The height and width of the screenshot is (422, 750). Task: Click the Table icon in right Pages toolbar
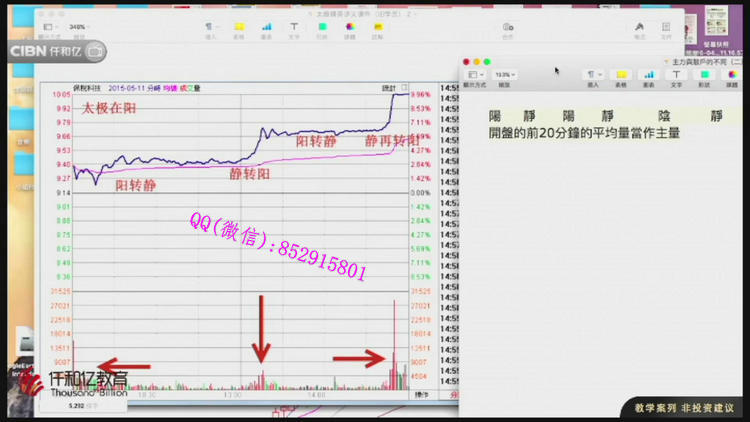620,75
